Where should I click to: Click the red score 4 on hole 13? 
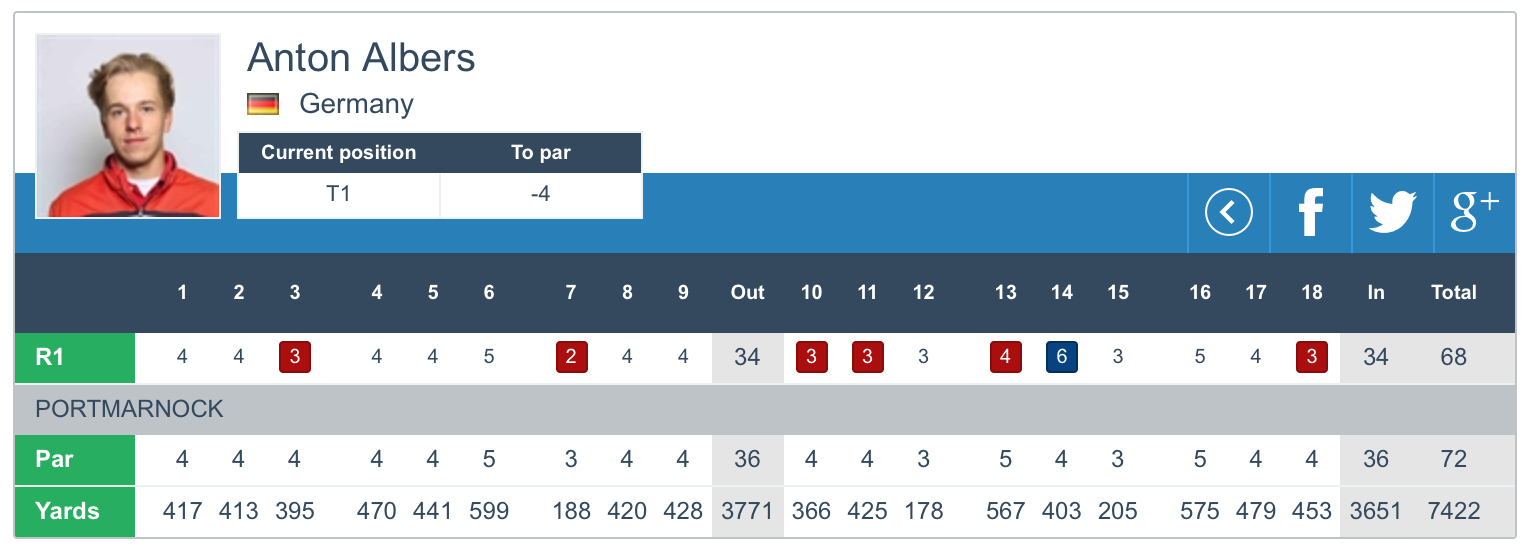point(1005,357)
